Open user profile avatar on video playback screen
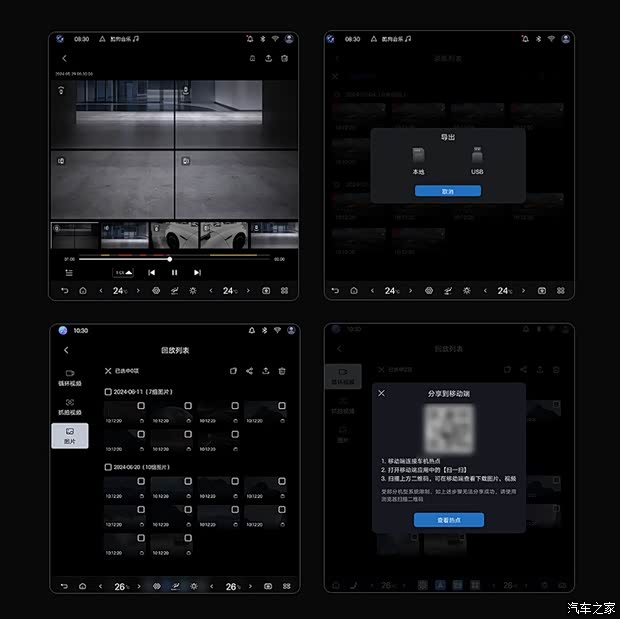The image size is (620, 619). click(x=289, y=39)
